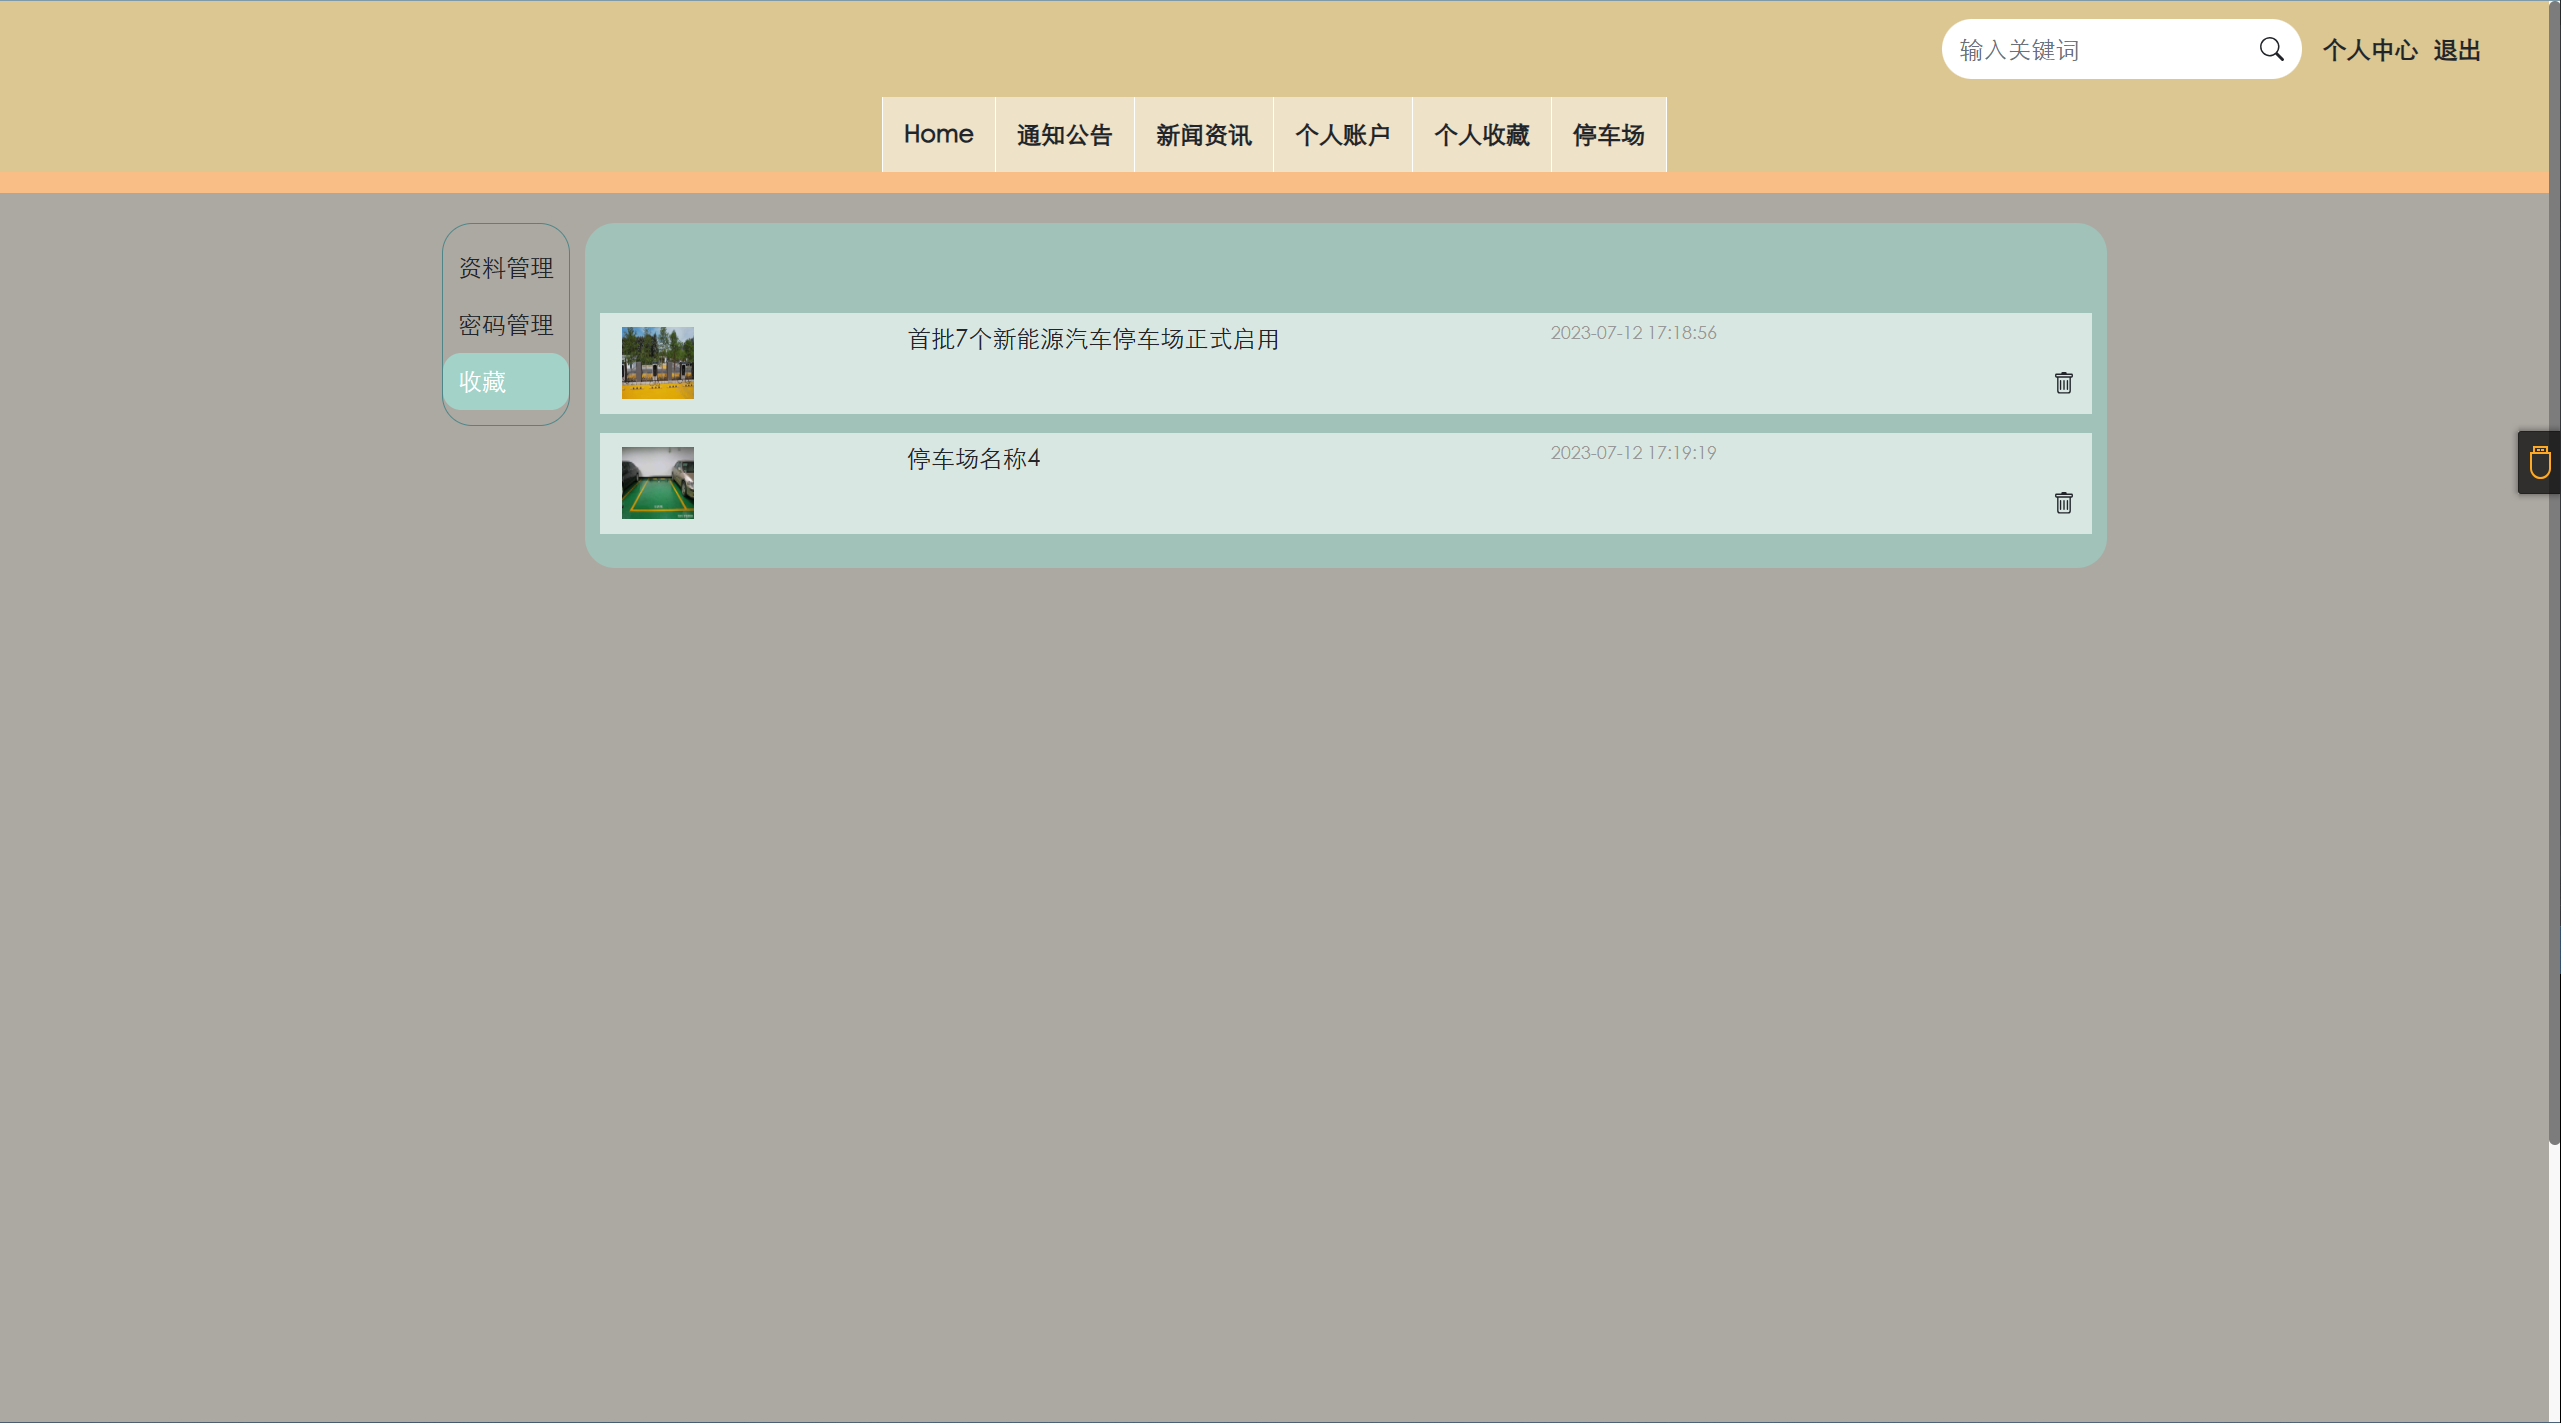The image size is (2561, 1423).
Task: Click the search magnifier icon
Action: [x=2271, y=50]
